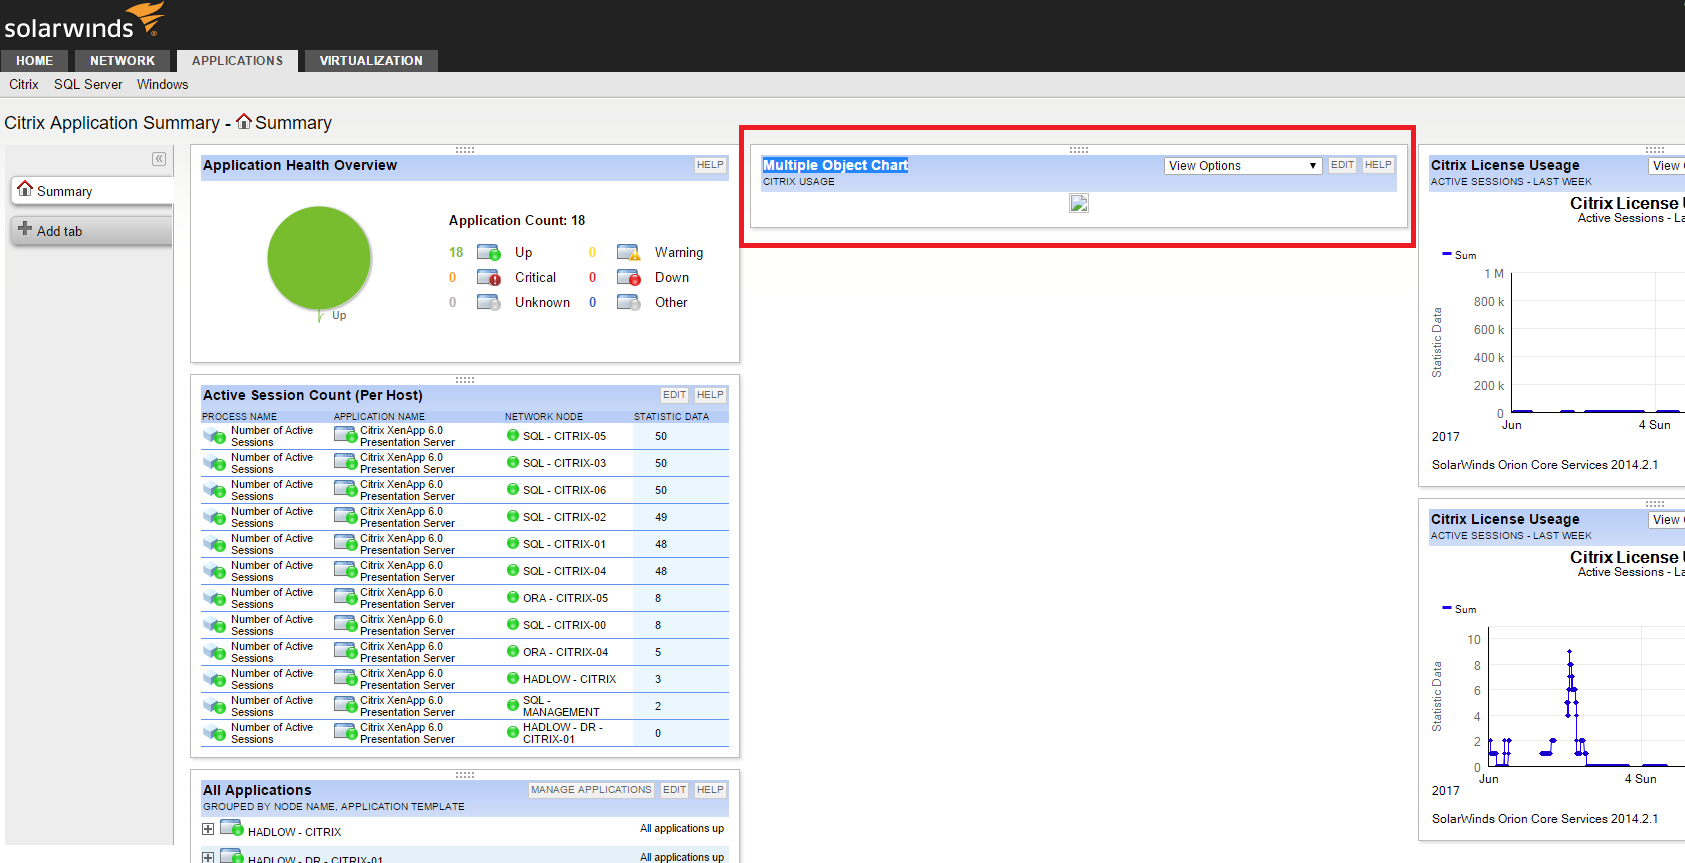The height and width of the screenshot is (863, 1685).
Task: Open the SQL - CITRIX-05 node link
Action: [x=564, y=436]
